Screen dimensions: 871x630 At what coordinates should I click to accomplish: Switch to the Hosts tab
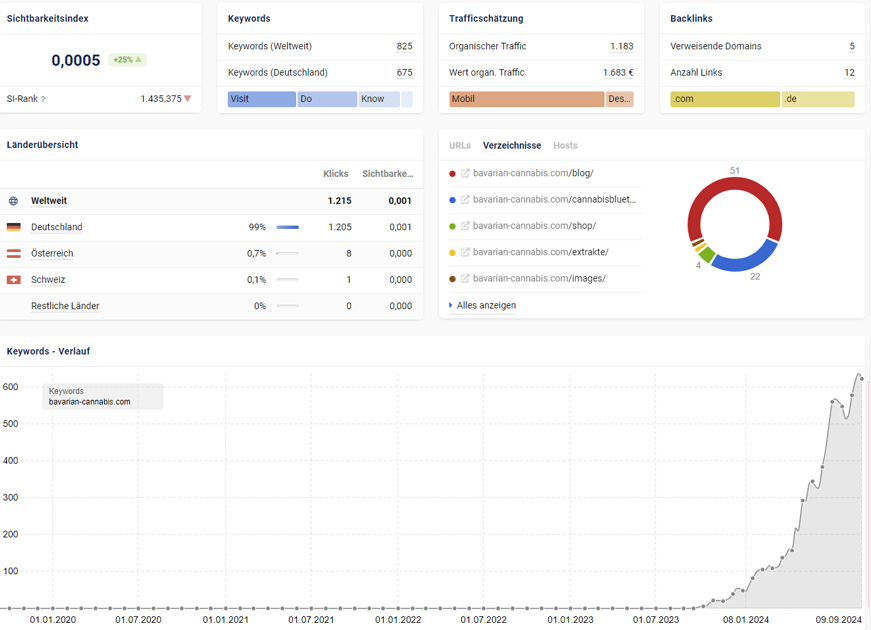565,146
